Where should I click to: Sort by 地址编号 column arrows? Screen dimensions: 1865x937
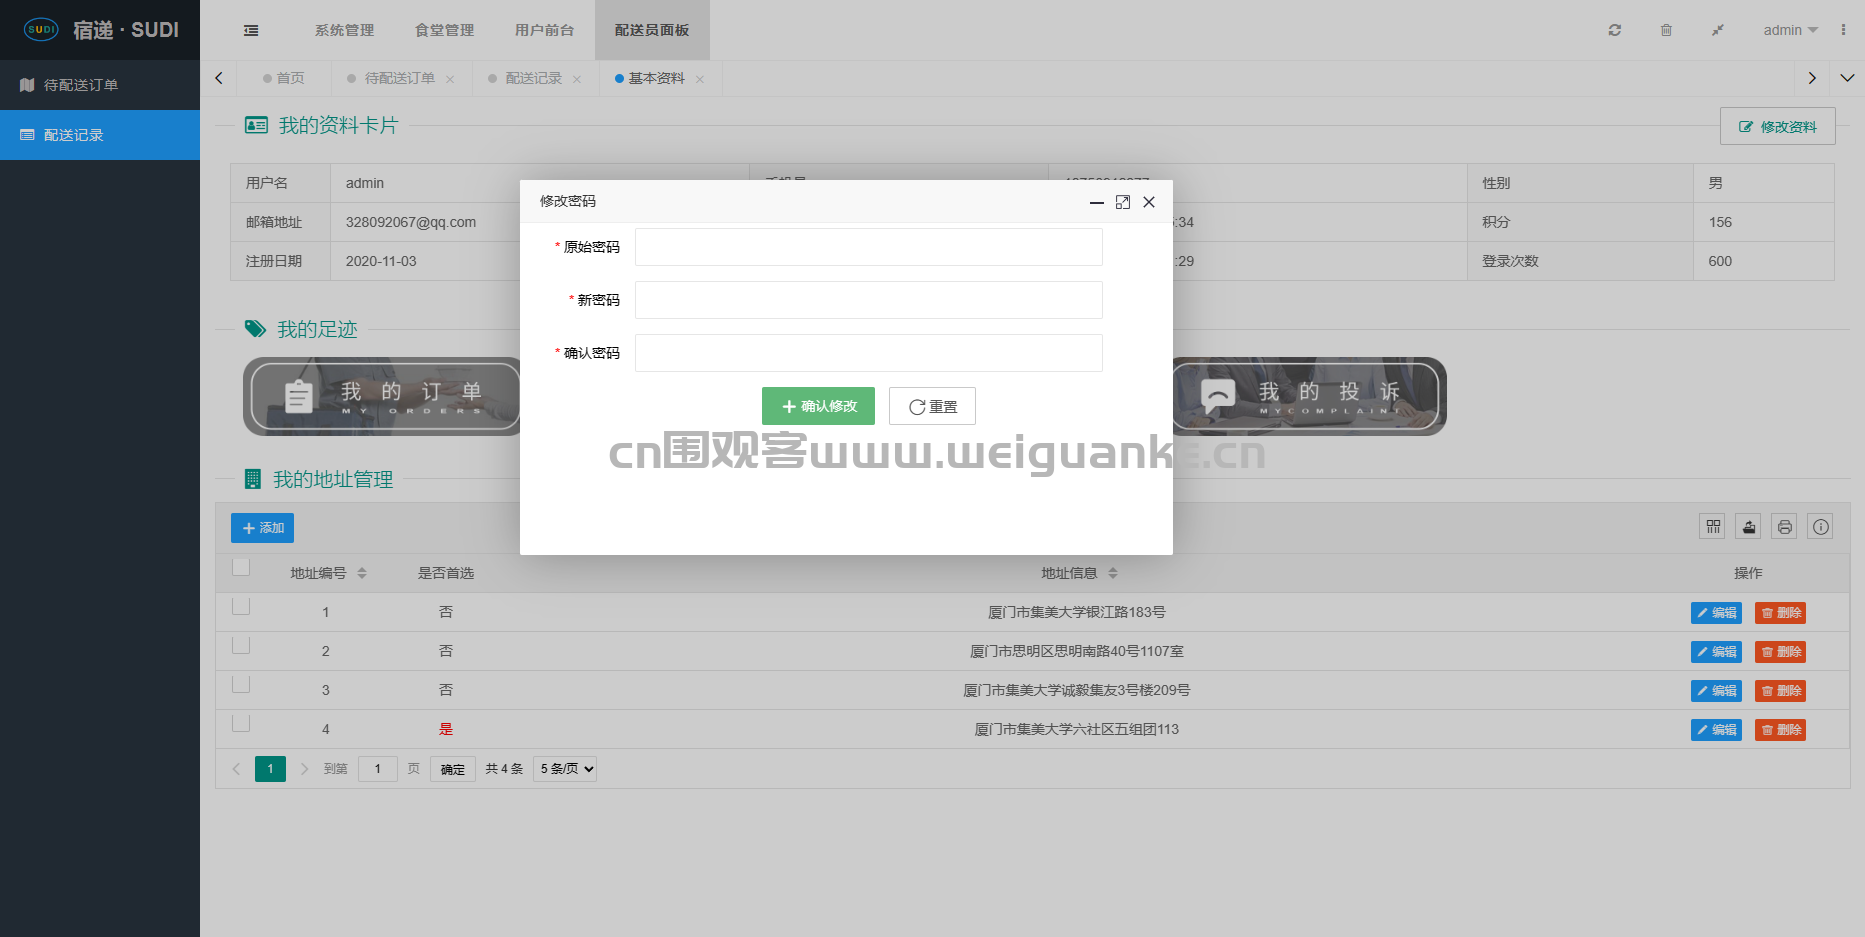pyautogui.click(x=362, y=573)
